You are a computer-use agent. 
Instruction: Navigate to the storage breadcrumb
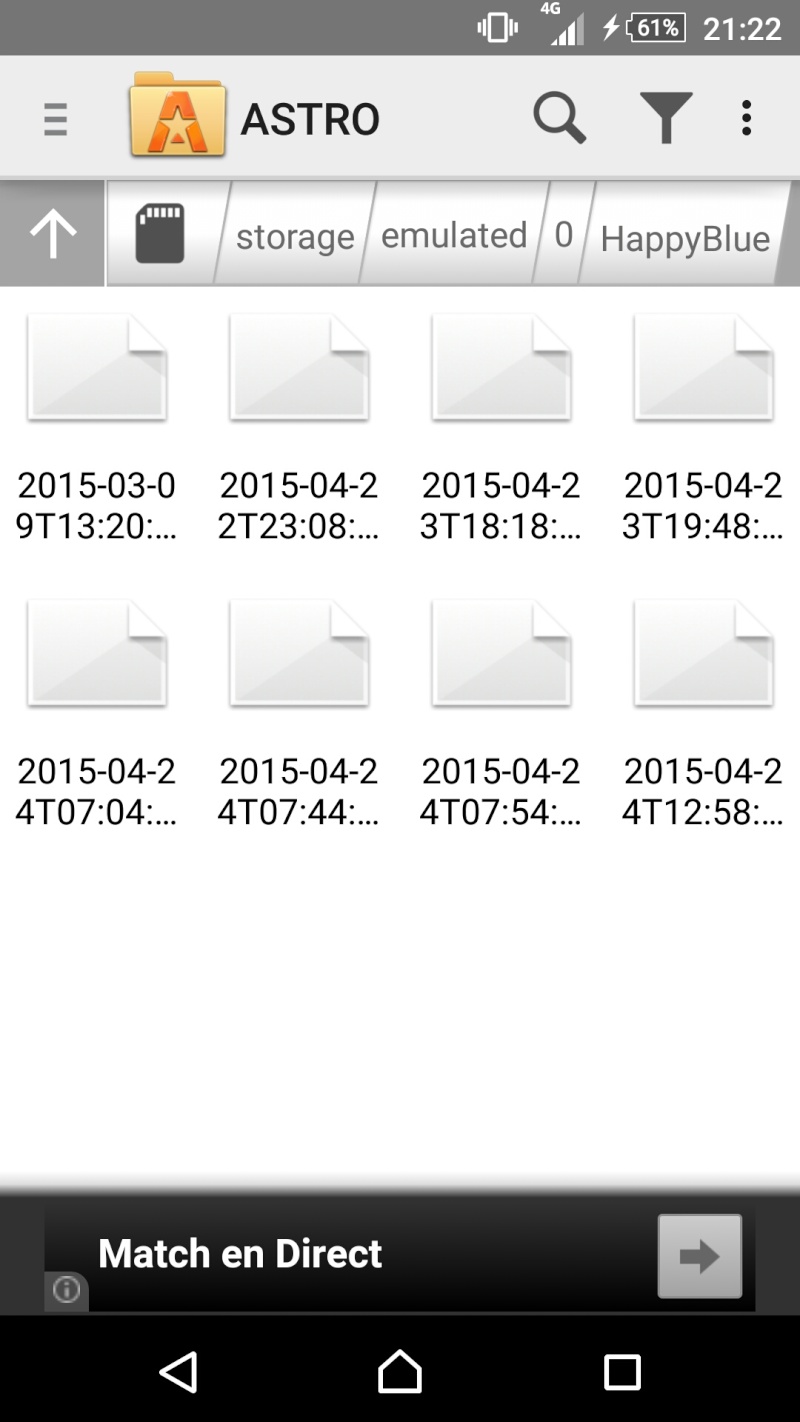[x=295, y=237]
